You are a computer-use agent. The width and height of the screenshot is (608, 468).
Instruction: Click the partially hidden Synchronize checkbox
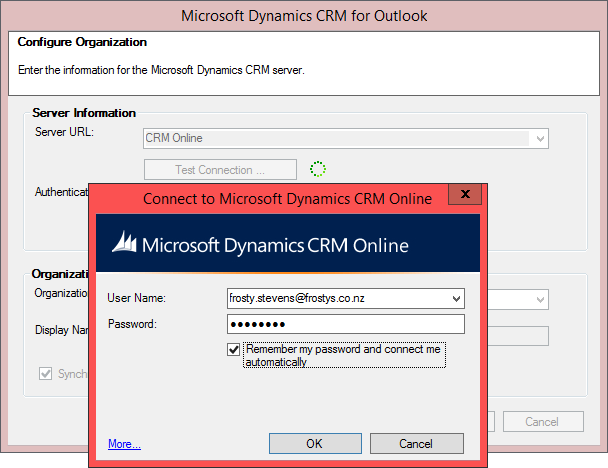(x=45, y=373)
